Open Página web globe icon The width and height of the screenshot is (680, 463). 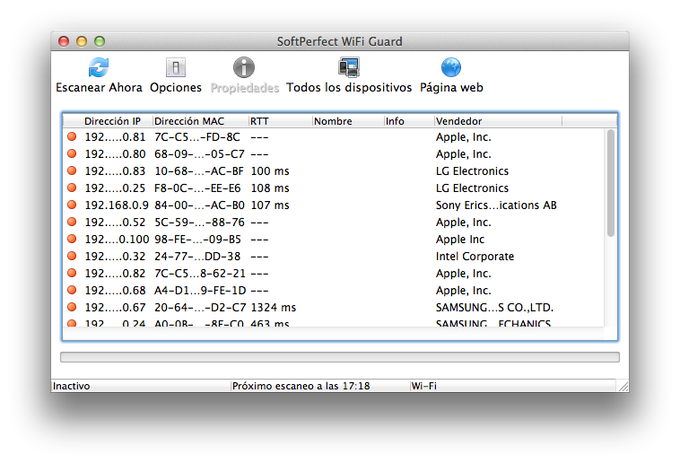(x=451, y=68)
